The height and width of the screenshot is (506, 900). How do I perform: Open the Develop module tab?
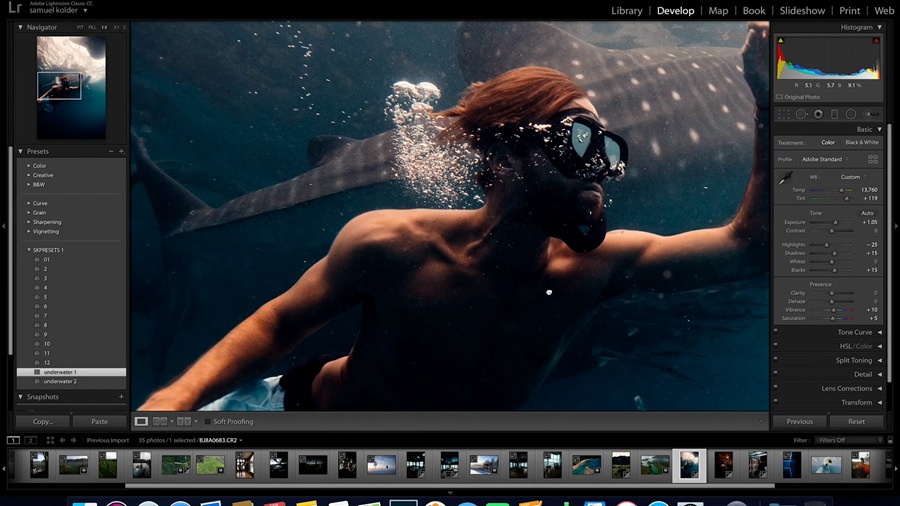coord(676,10)
